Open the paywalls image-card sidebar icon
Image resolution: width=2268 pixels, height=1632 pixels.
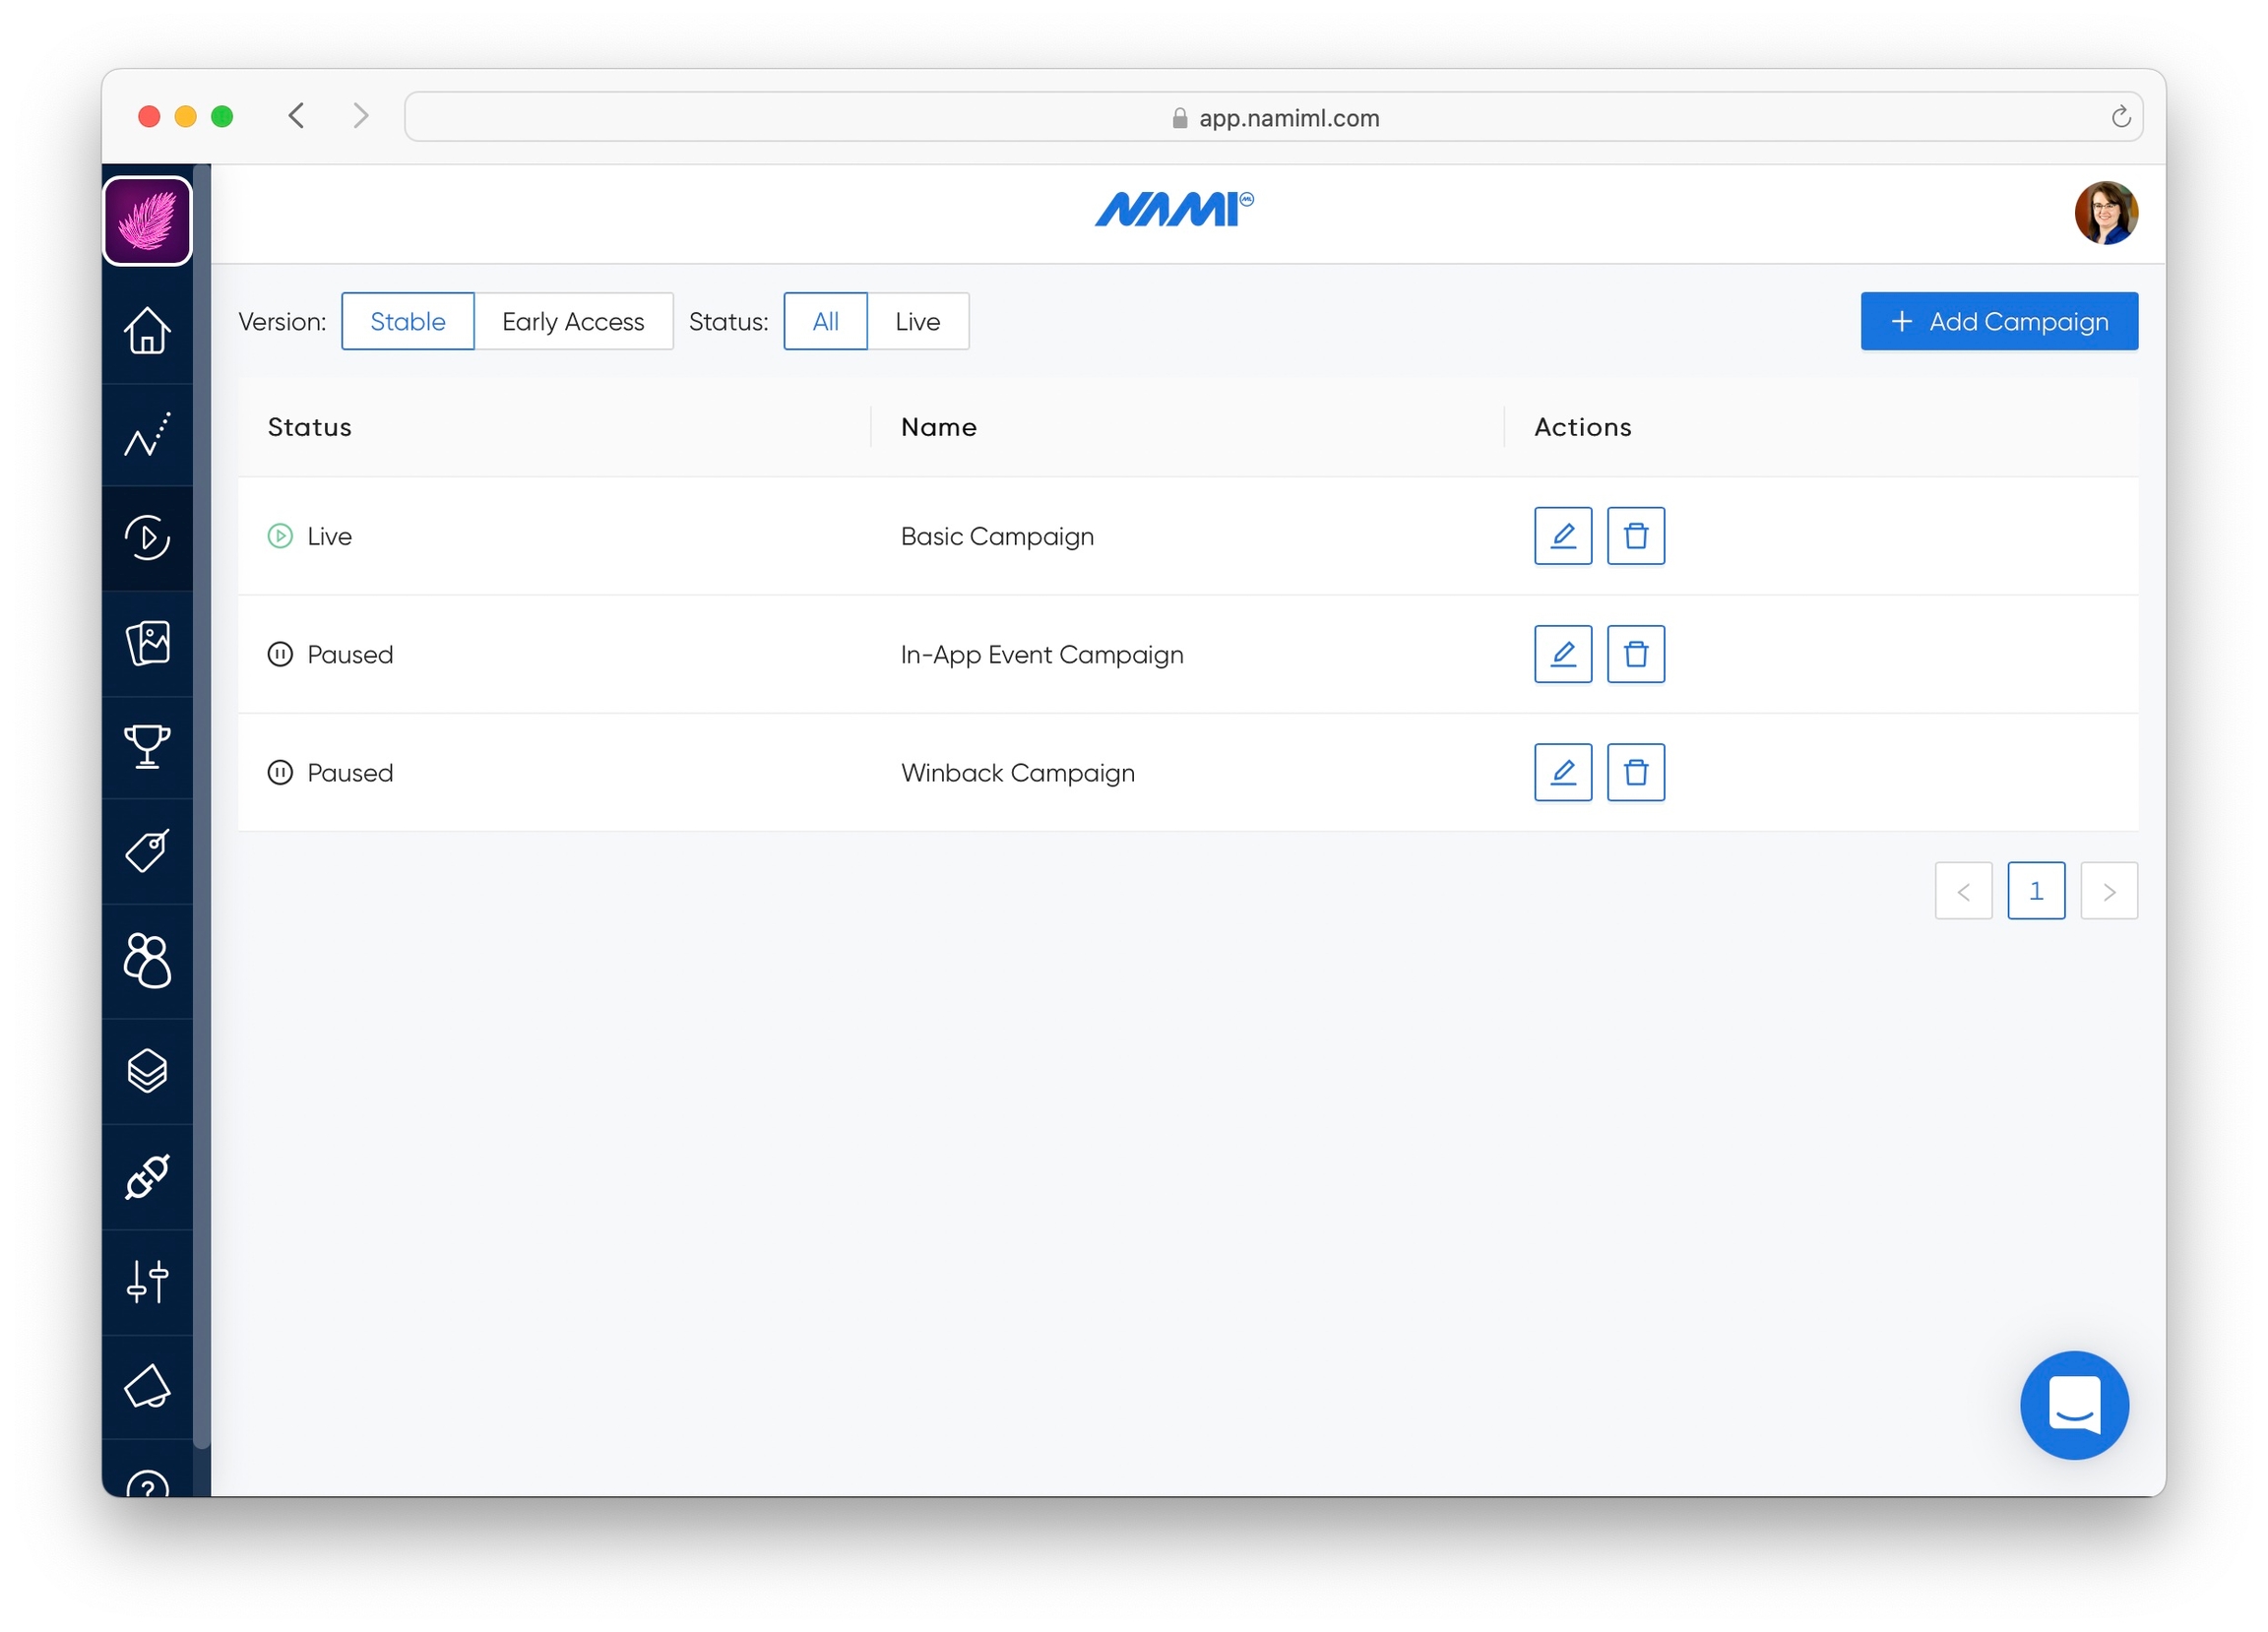point(147,643)
